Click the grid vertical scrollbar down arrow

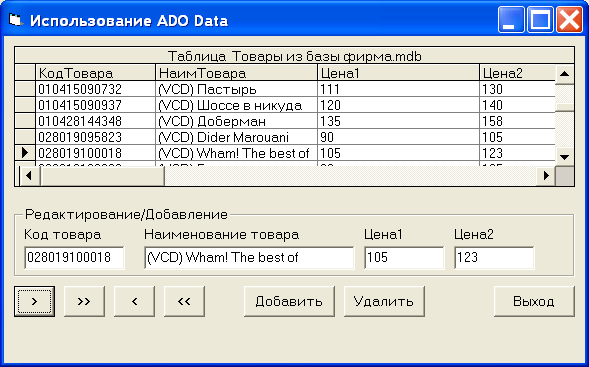pos(565,157)
